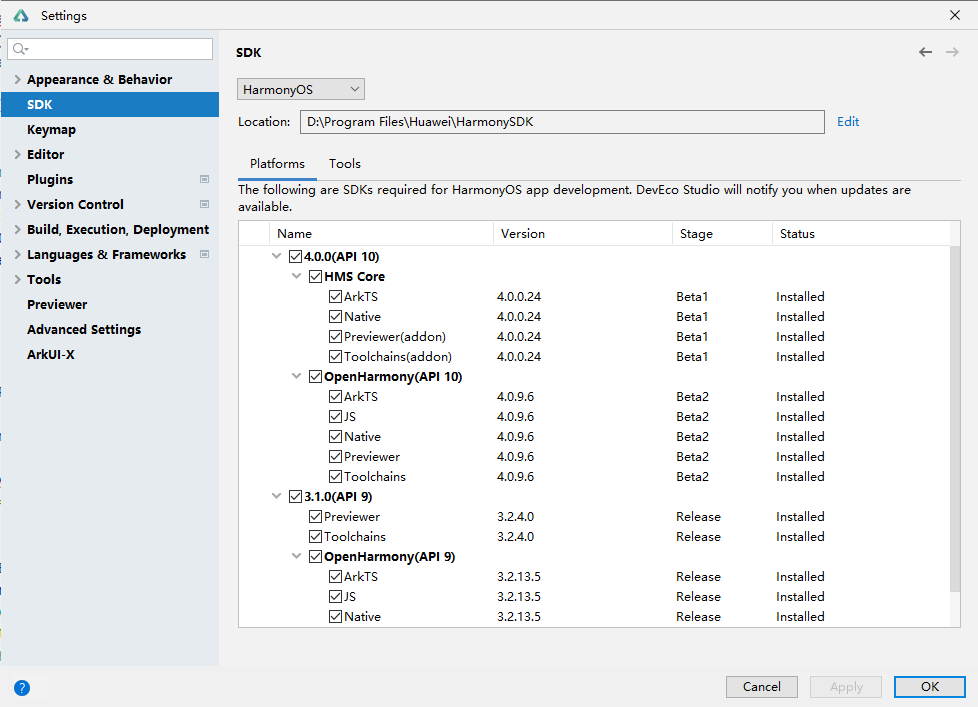
Task: Toggle the JS 4.0.9.6 checkbox
Action: [x=336, y=416]
